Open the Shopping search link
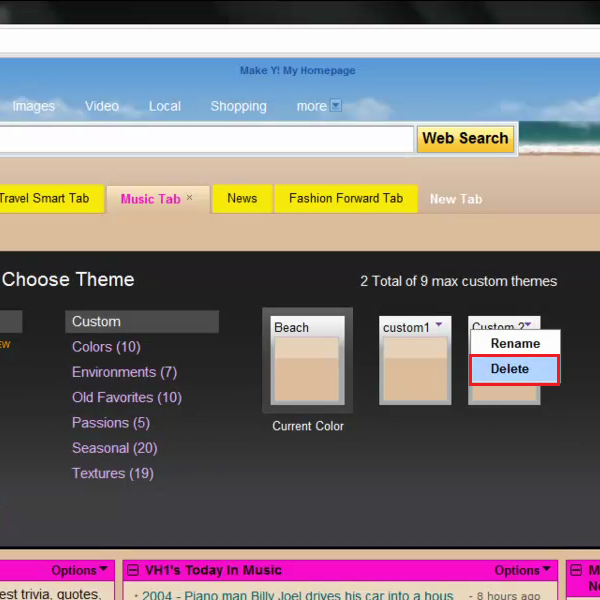 click(x=238, y=106)
